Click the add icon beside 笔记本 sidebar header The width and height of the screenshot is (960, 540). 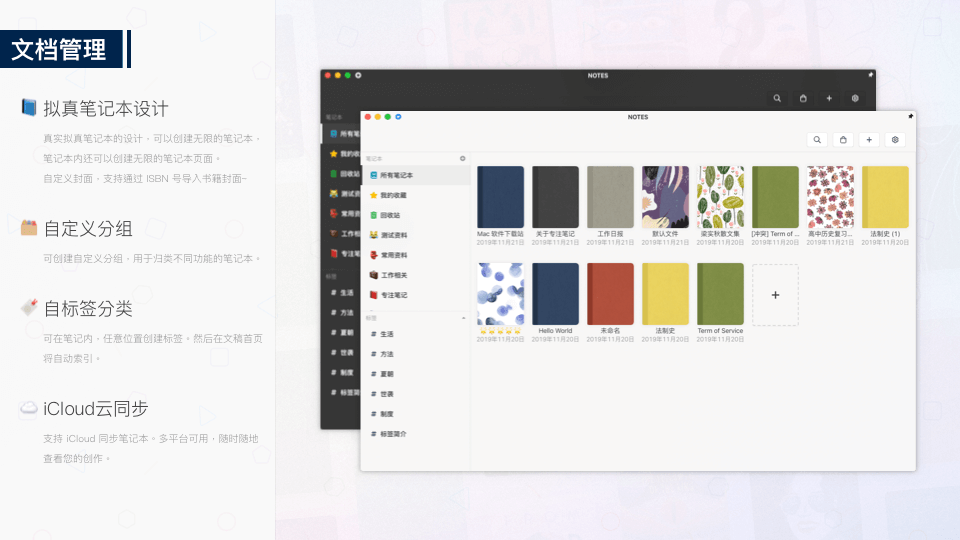(x=462, y=158)
